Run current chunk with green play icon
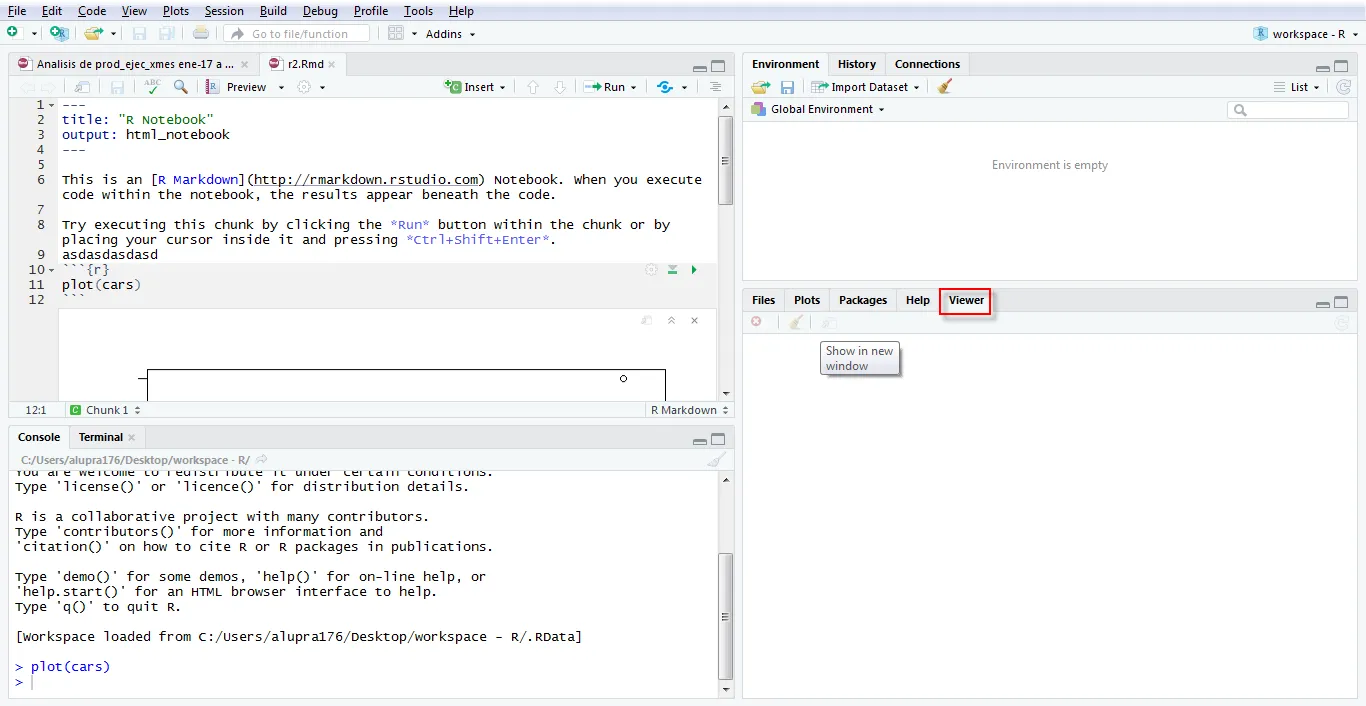 pyautogui.click(x=694, y=270)
